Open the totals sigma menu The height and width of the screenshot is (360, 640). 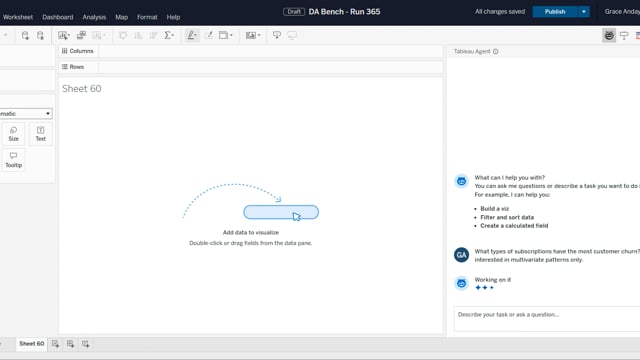(x=169, y=36)
